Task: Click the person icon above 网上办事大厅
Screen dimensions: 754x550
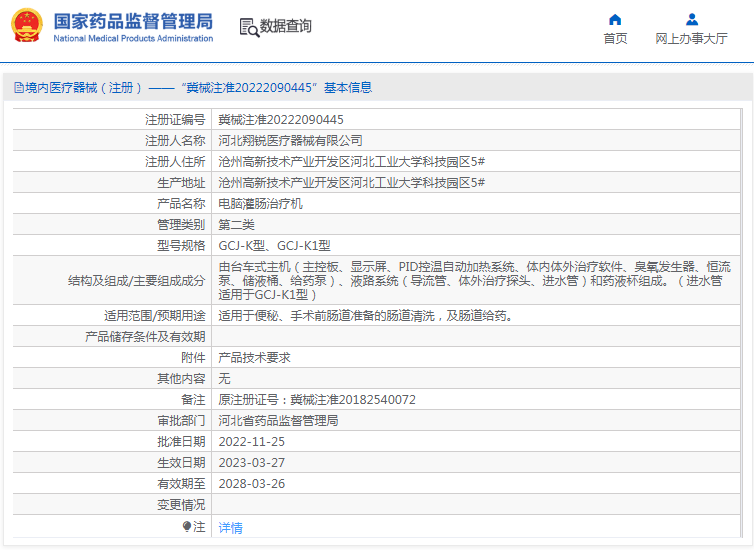Action: (691, 19)
